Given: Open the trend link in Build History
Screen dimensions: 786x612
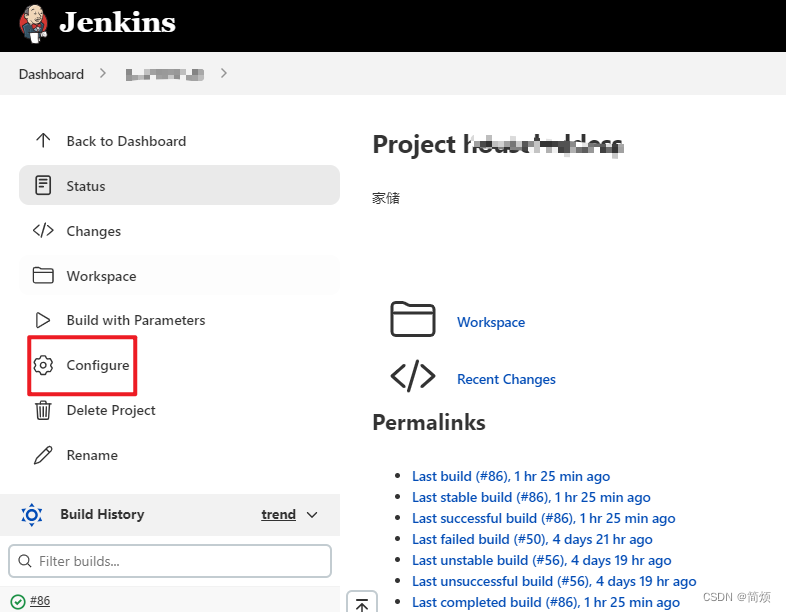Looking at the screenshot, I should coord(278,515).
